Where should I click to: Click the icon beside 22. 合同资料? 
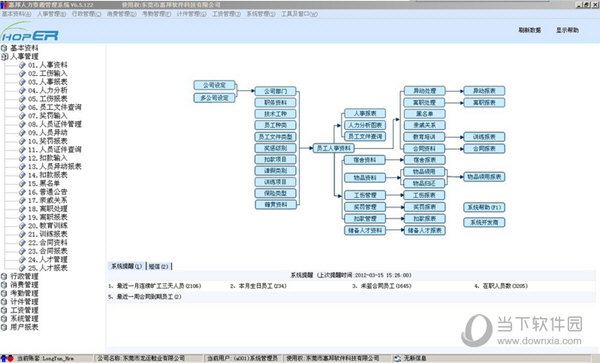pos(22,243)
